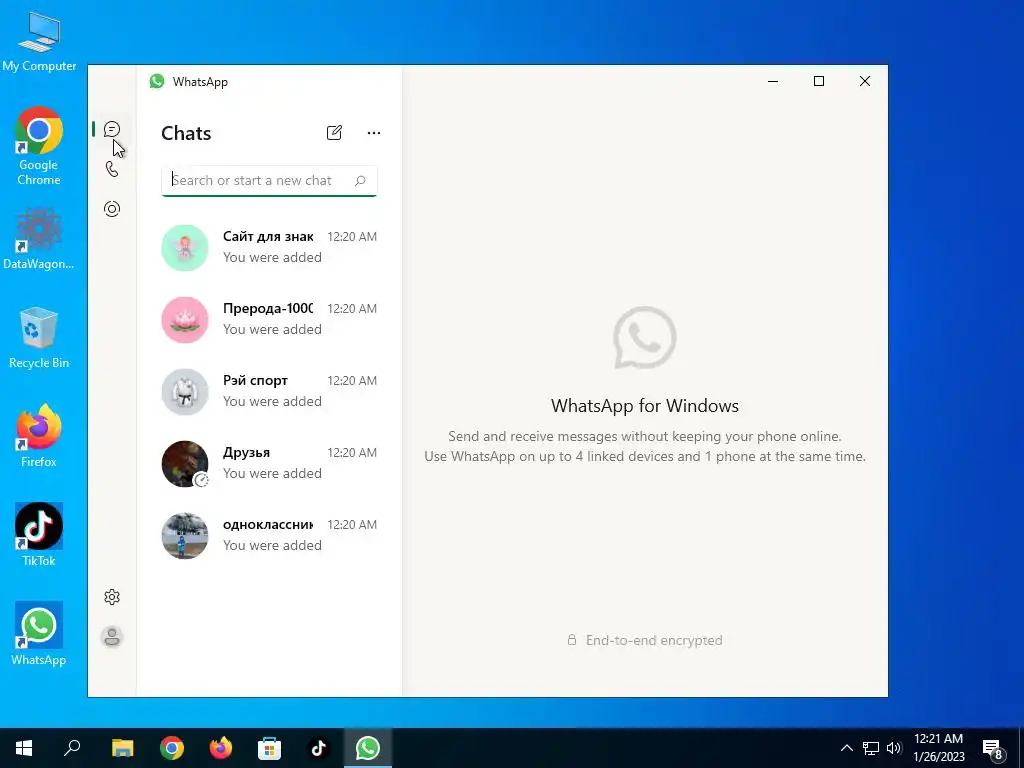Open the Прерода-100 chat
The width and height of the screenshot is (1024, 768).
click(269, 319)
